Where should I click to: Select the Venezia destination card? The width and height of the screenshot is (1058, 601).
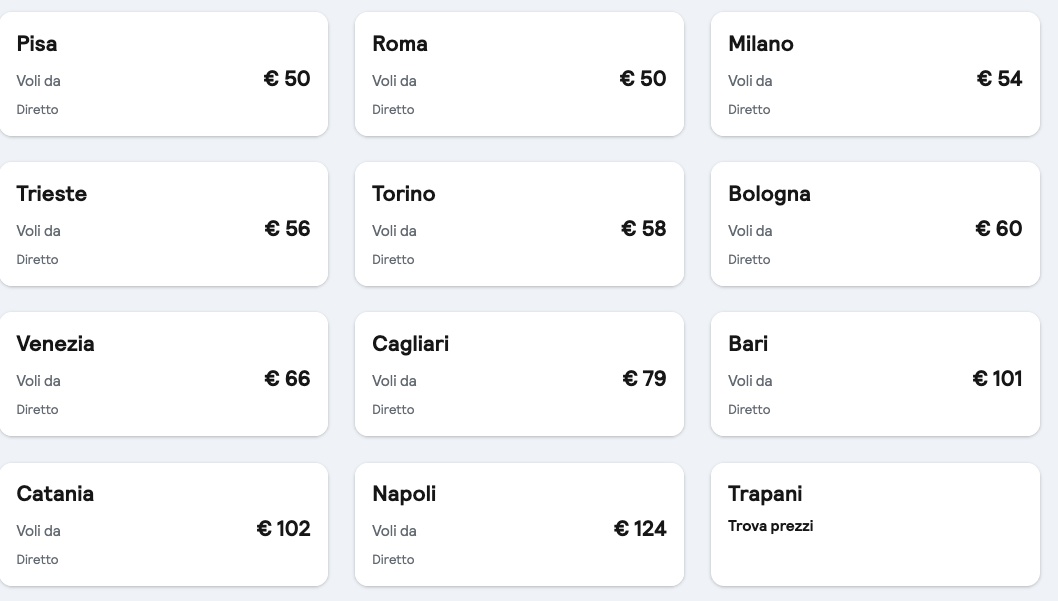(163, 374)
